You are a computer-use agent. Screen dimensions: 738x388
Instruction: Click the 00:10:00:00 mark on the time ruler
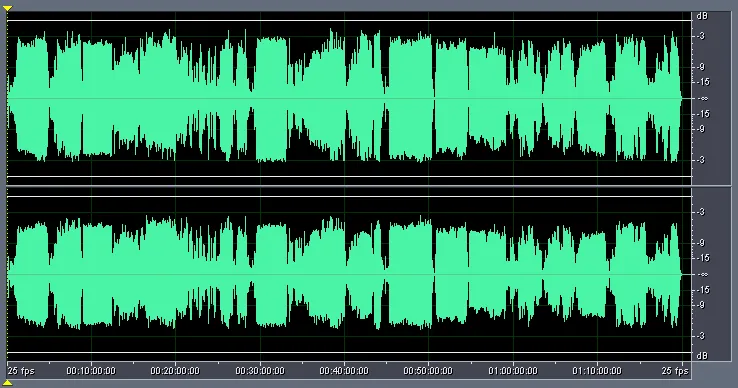tap(91, 371)
